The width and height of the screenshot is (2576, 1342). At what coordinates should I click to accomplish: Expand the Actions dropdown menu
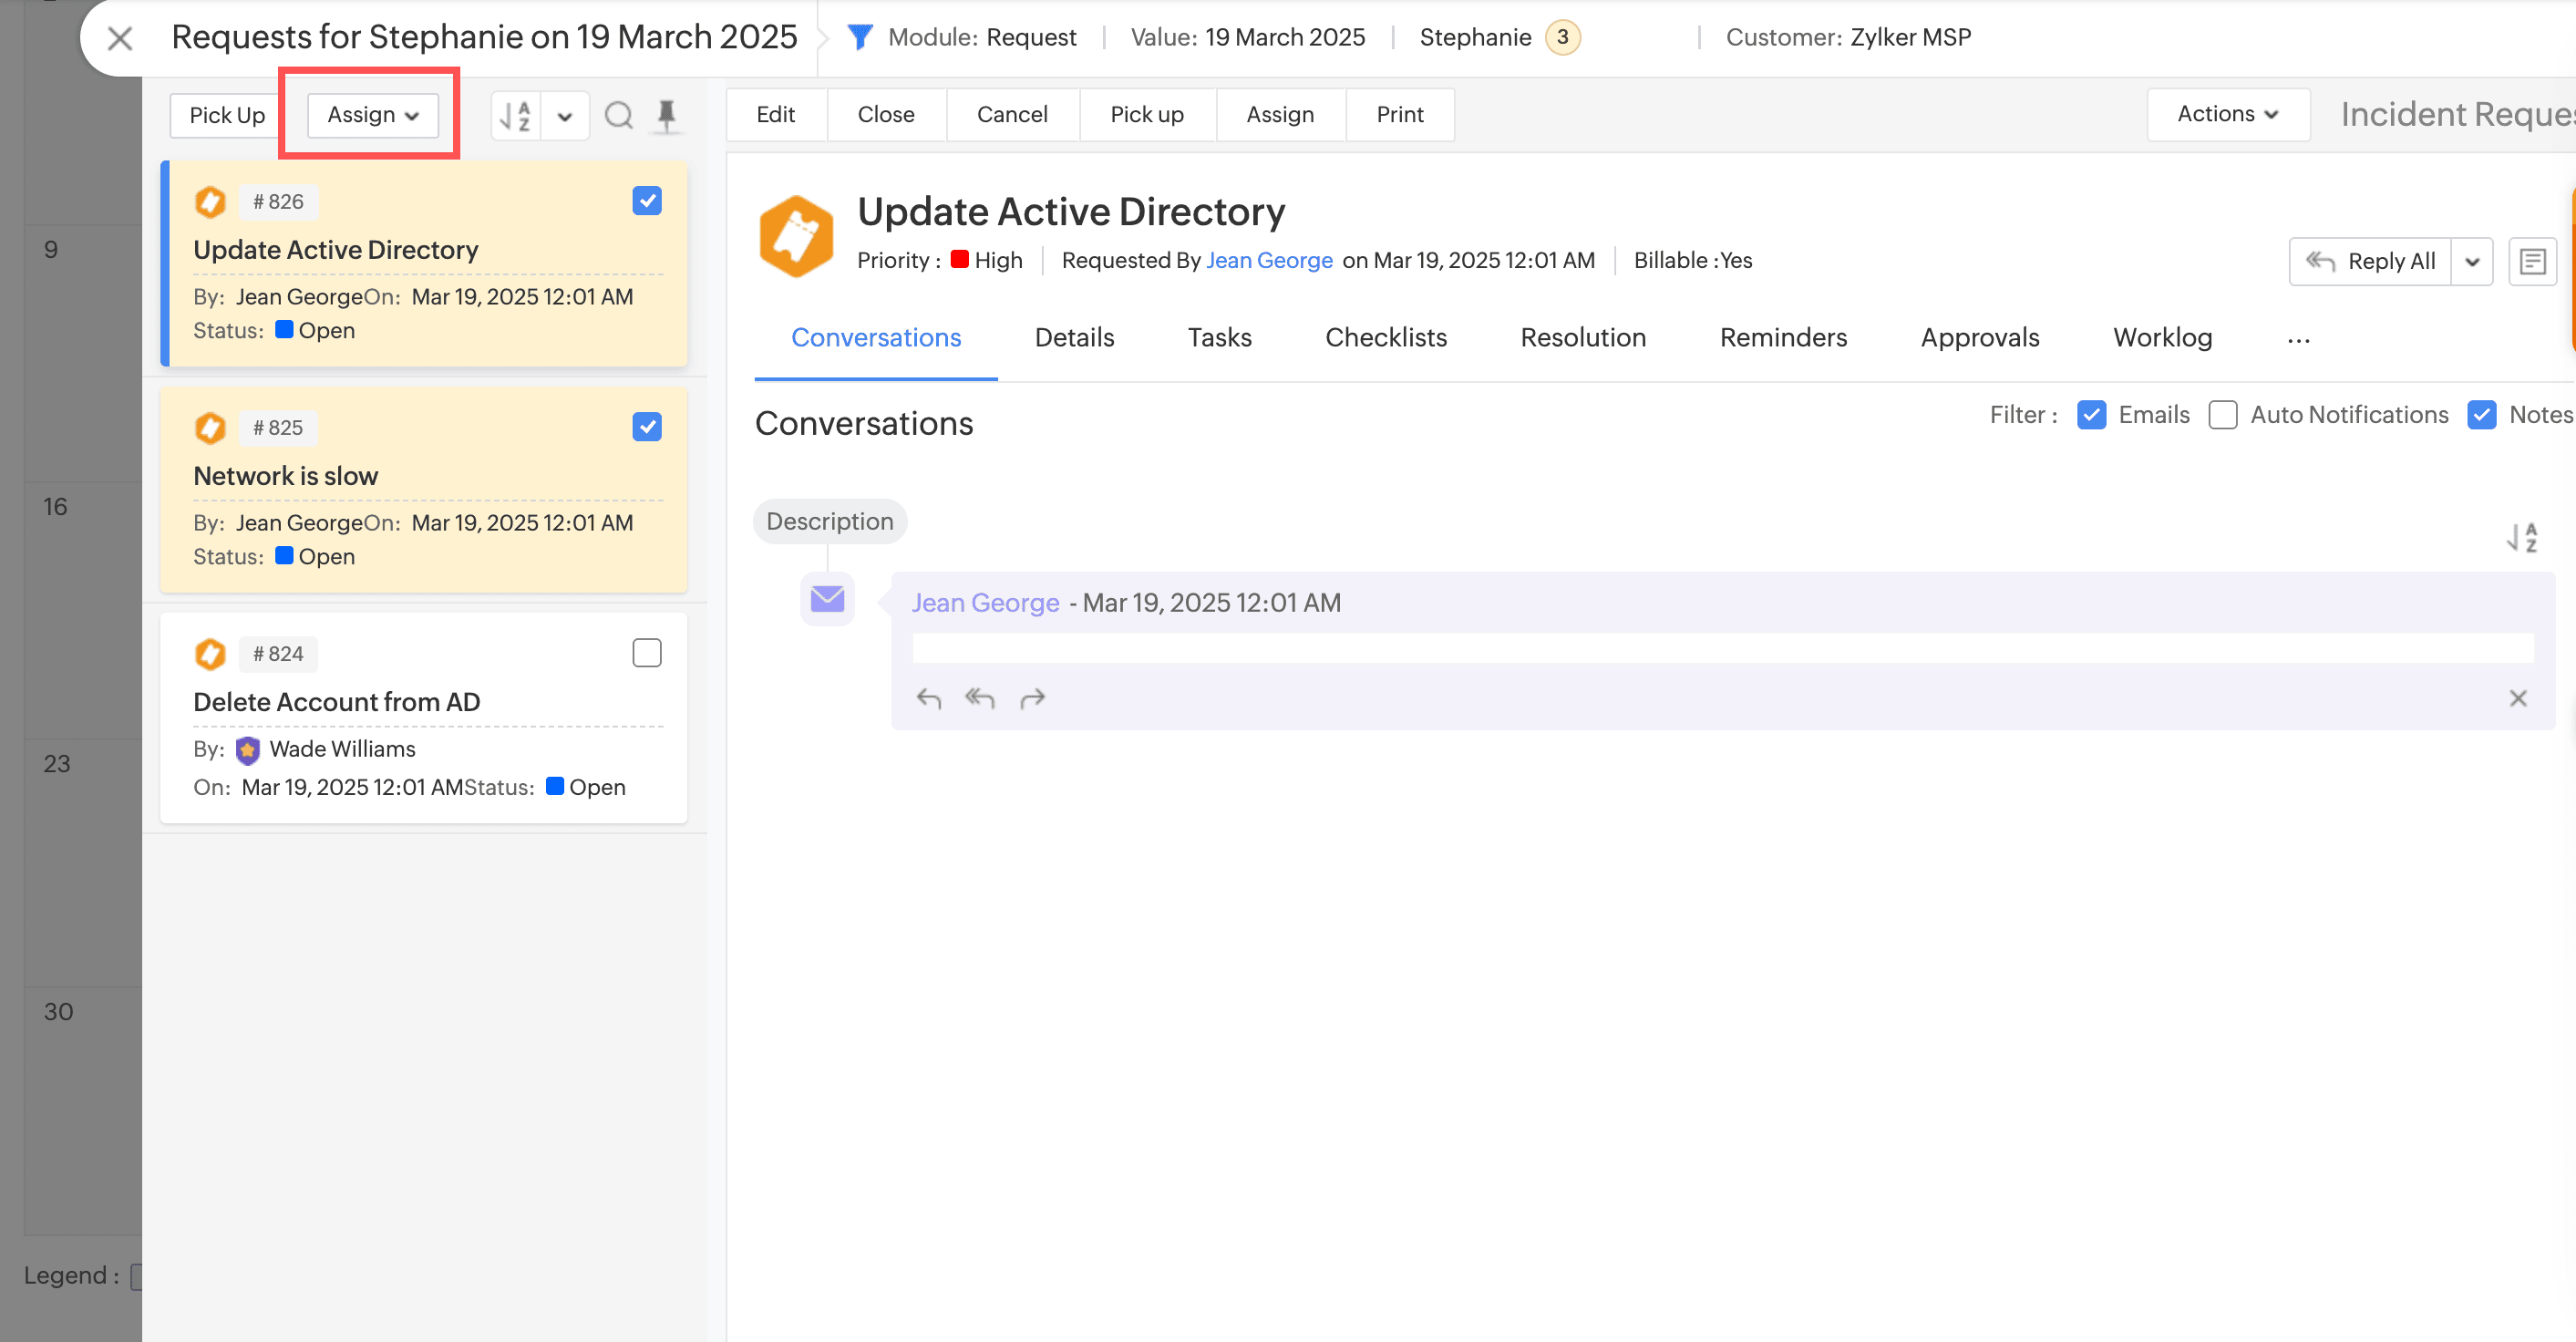point(2227,114)
